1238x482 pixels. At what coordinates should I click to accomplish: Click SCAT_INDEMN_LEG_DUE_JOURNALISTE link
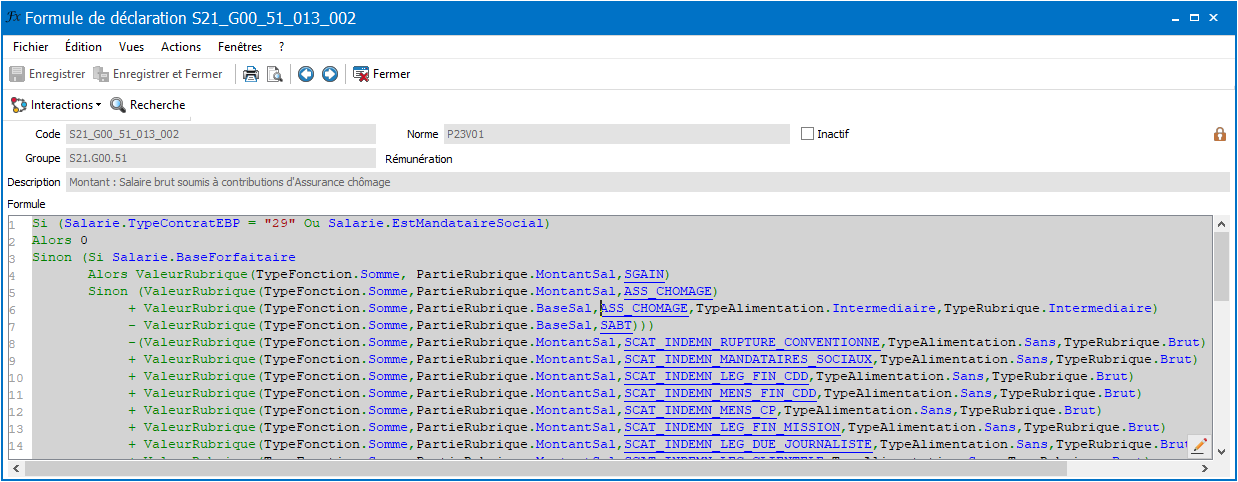coord(748,444)
